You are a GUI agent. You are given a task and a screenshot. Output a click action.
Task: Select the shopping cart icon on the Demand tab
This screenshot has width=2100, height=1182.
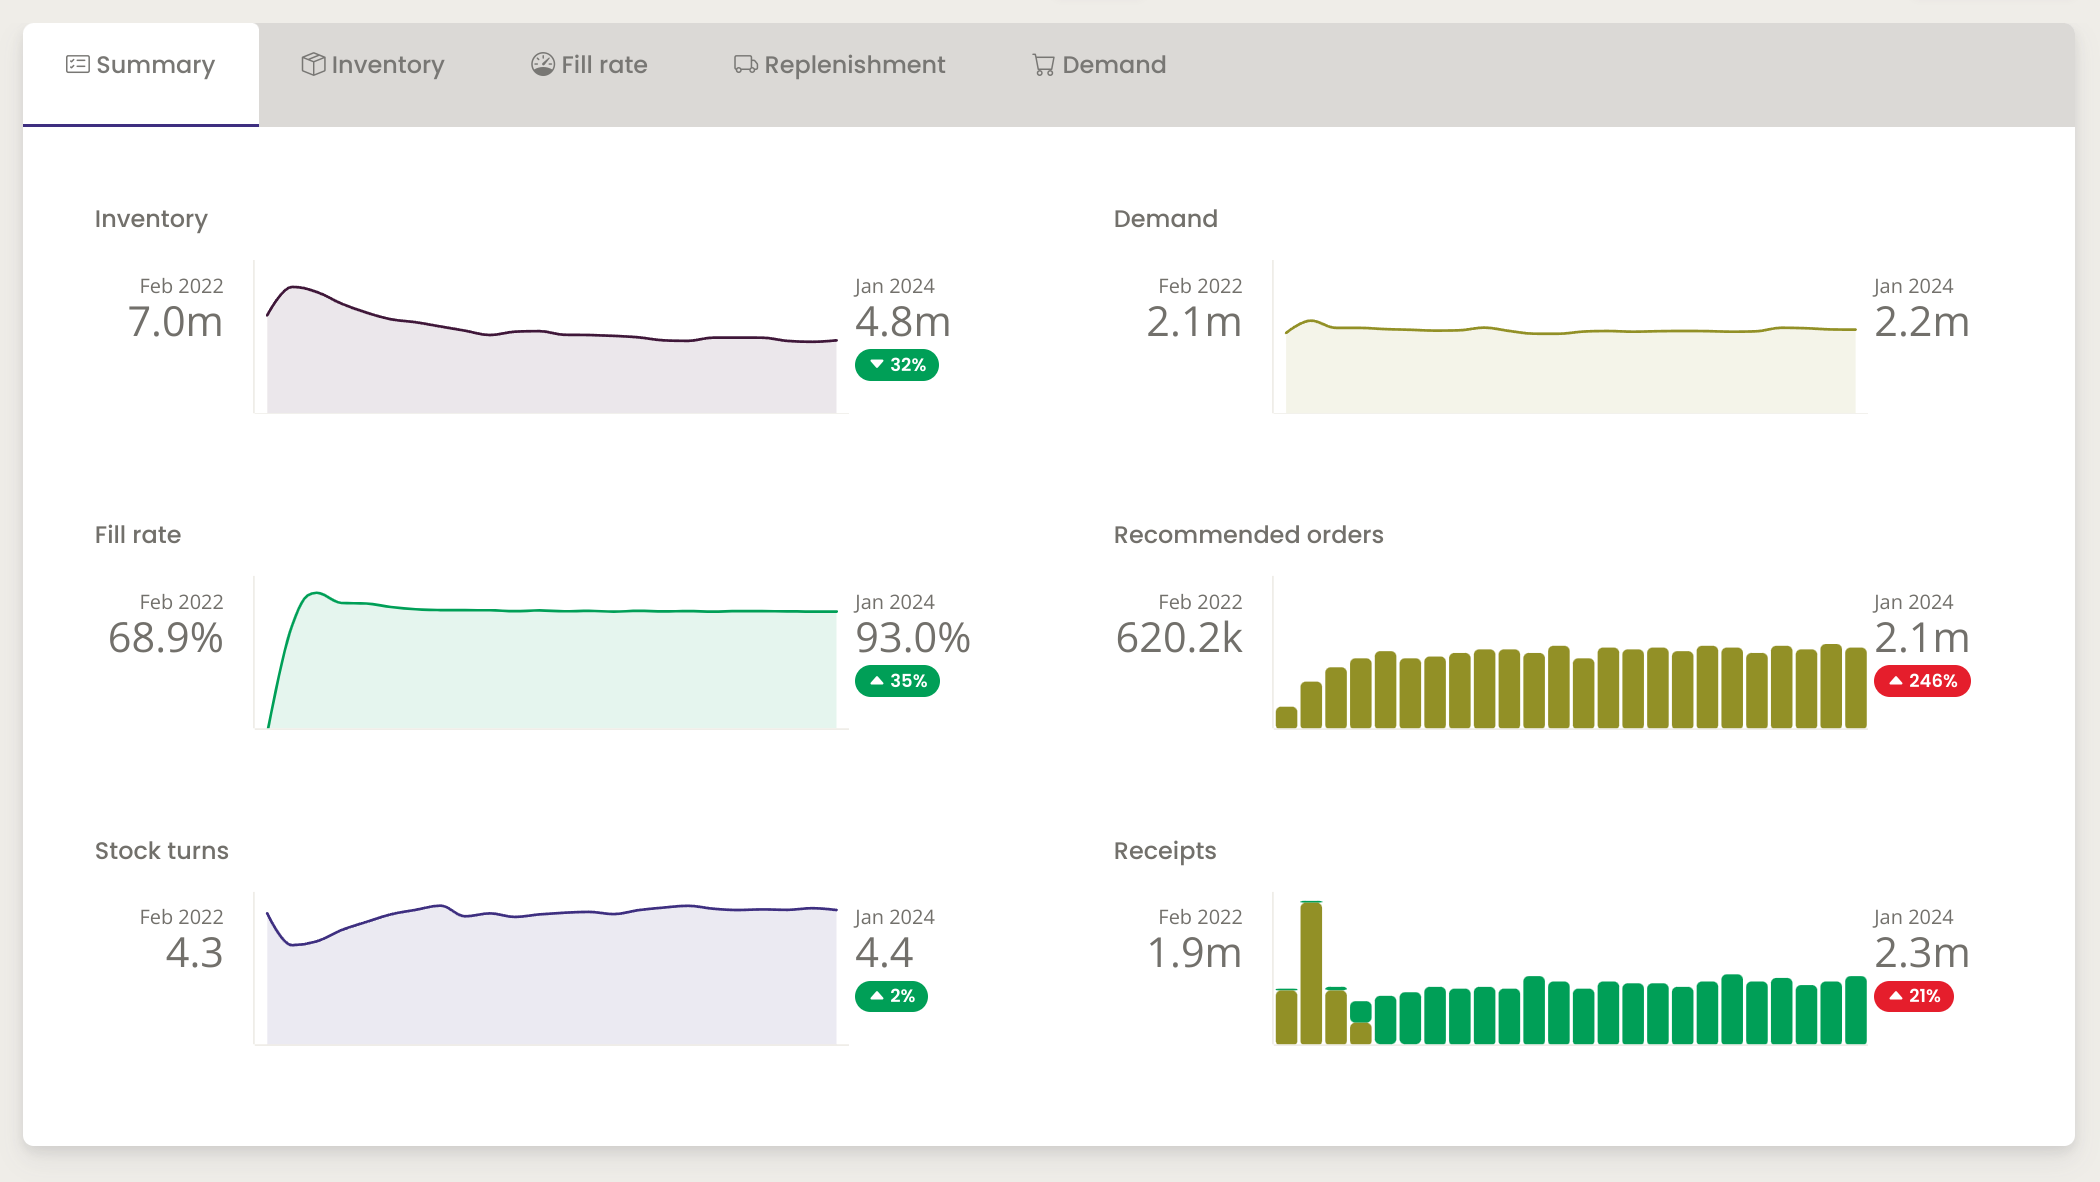[x=1043, y=64]
